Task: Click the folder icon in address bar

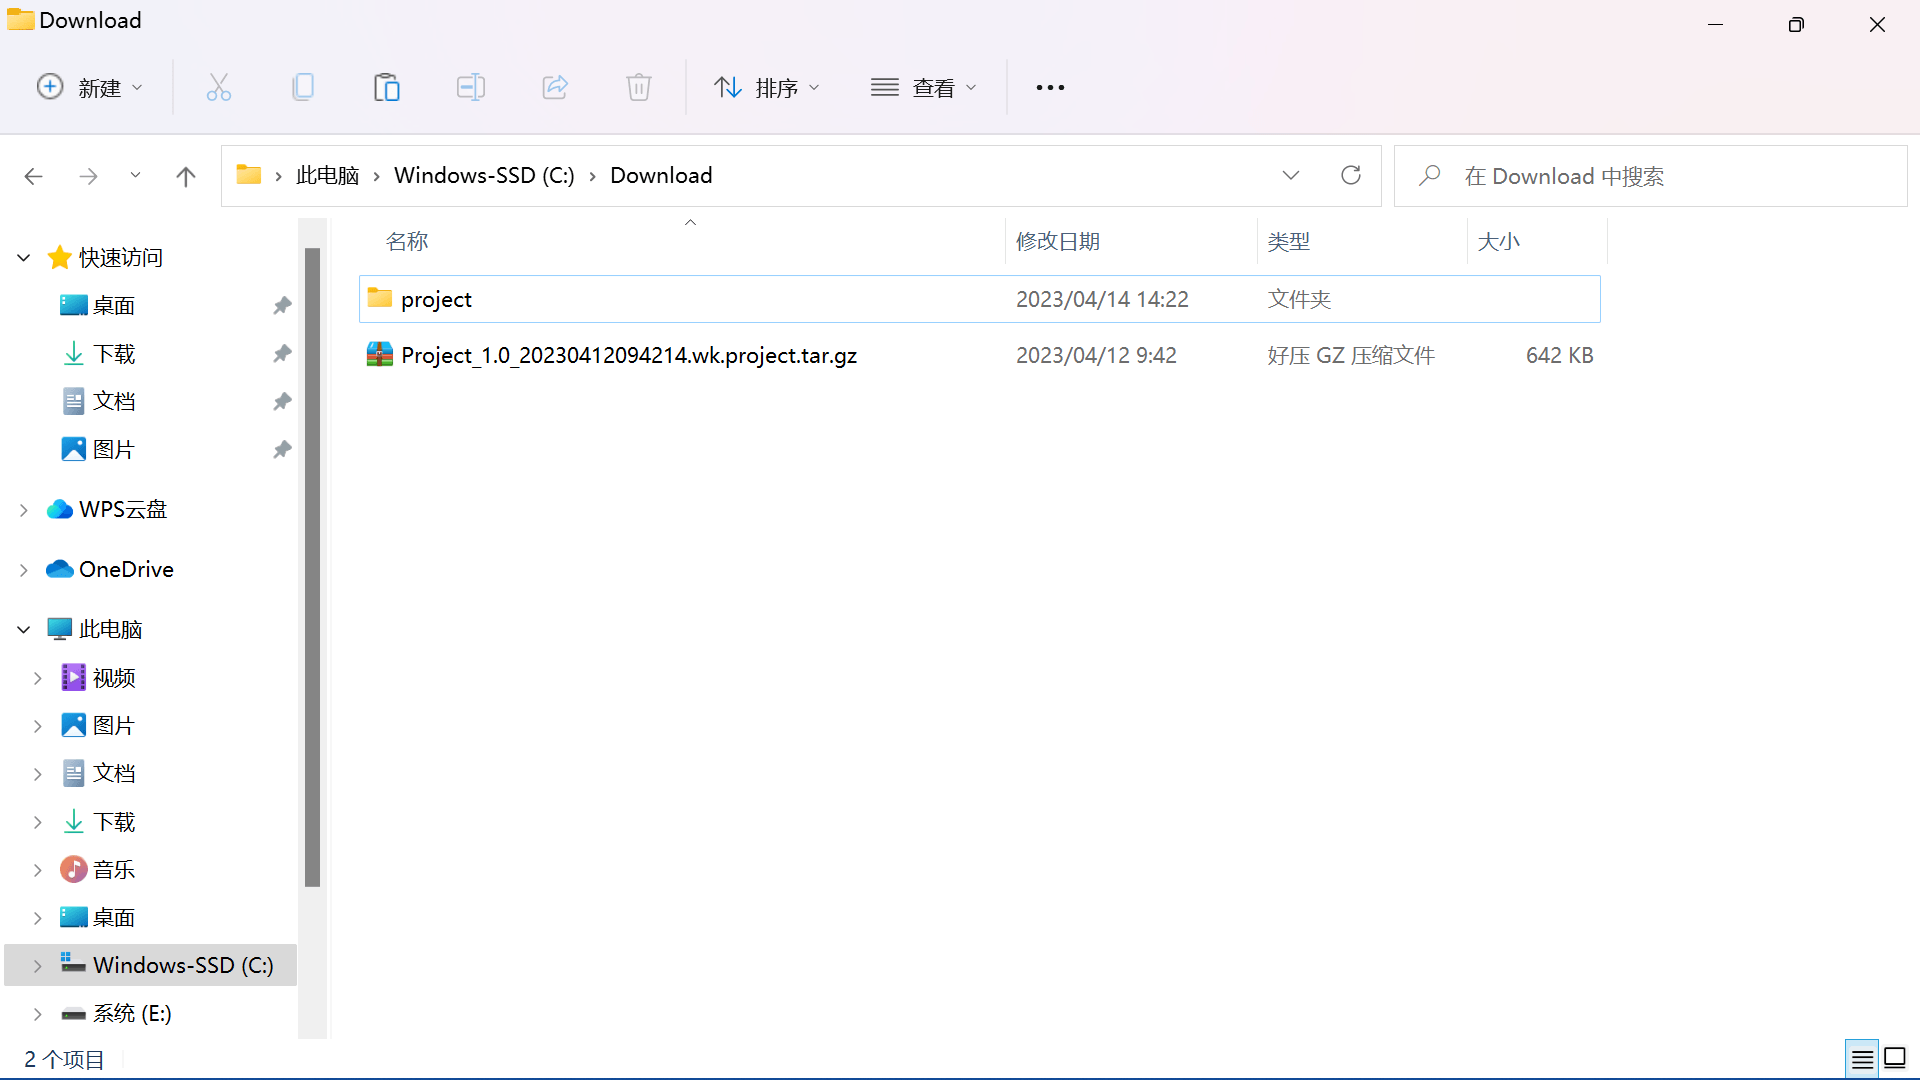Action: pyautogui.click(x=249, y=175)
